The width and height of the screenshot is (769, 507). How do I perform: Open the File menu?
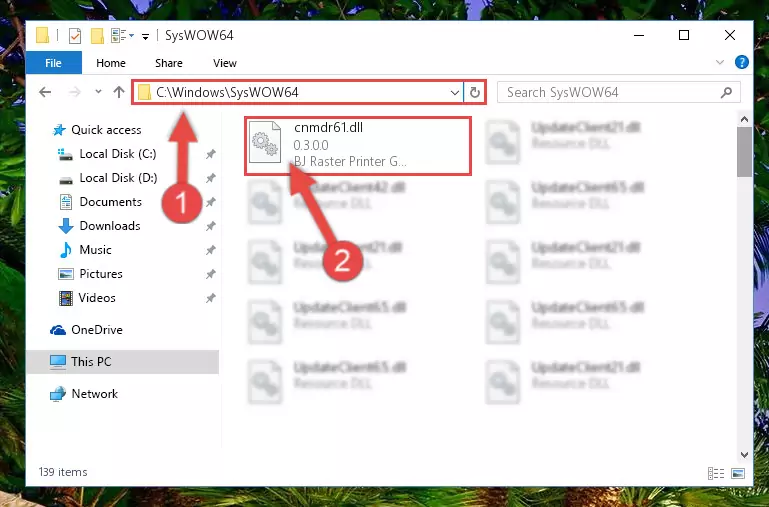[x=53, y=63]
